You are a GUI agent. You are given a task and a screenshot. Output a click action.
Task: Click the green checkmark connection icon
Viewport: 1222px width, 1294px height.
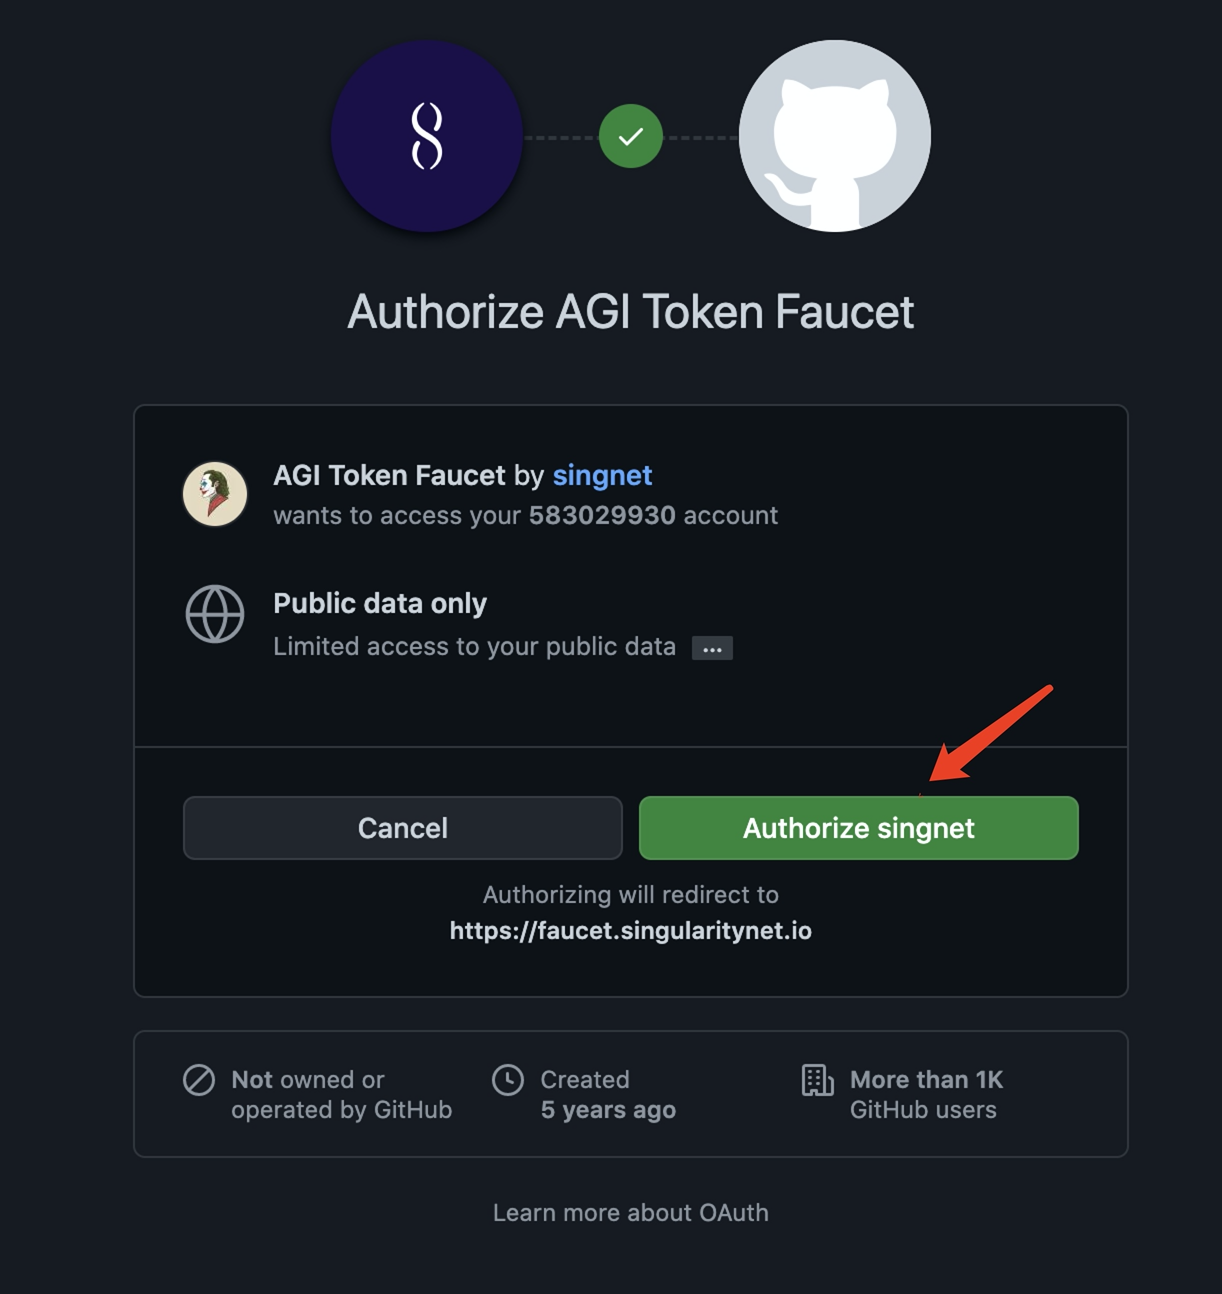coord(630,136)
